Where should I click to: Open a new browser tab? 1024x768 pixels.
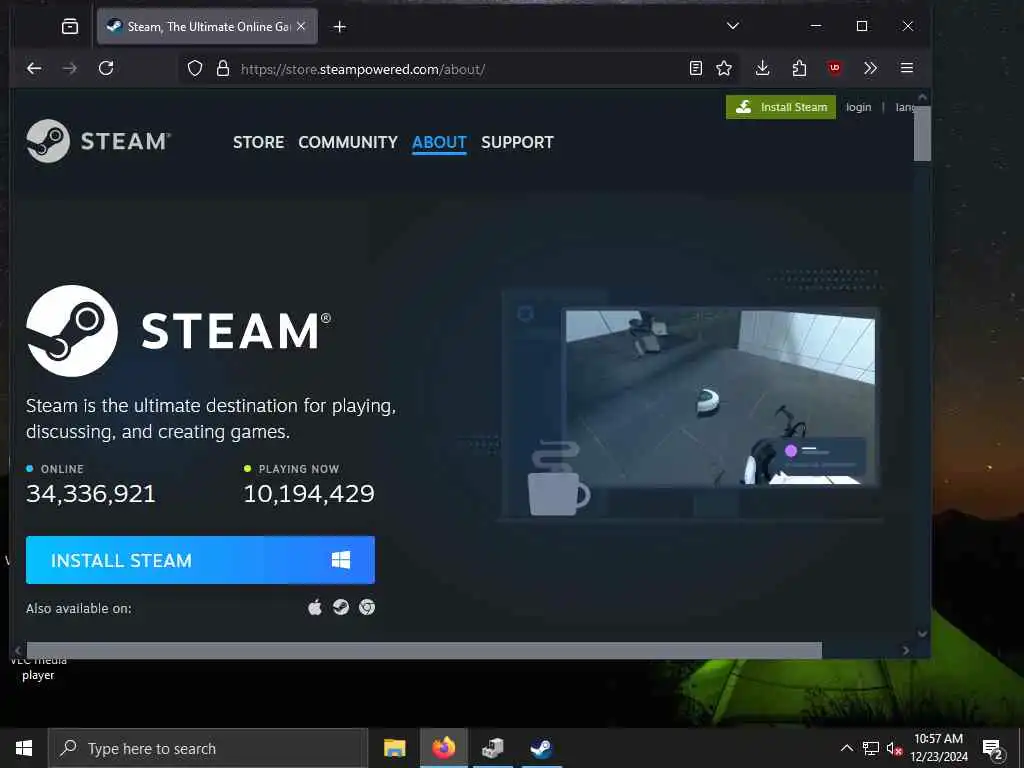coord(340,26)
